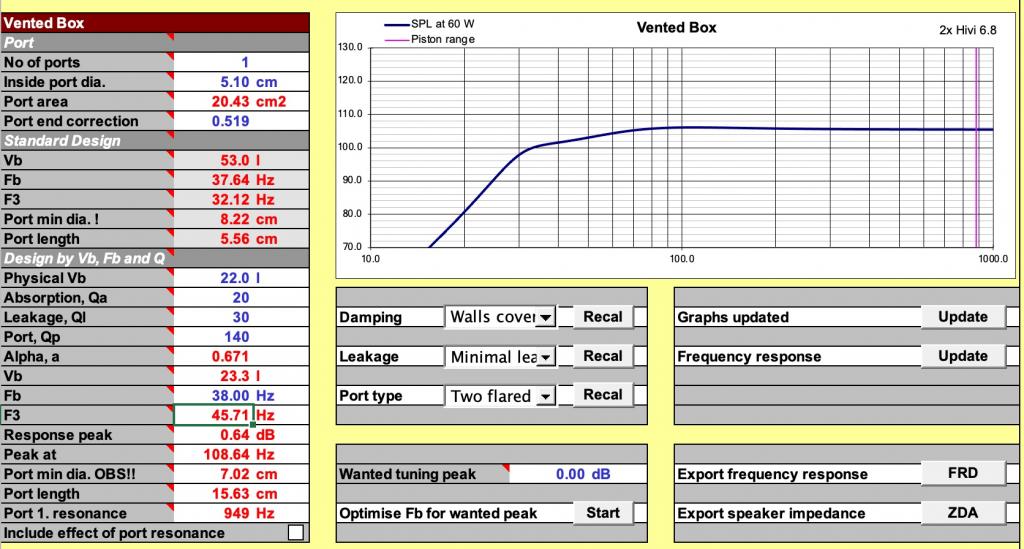Select the Physical Vb value cell

coord(241,278)
